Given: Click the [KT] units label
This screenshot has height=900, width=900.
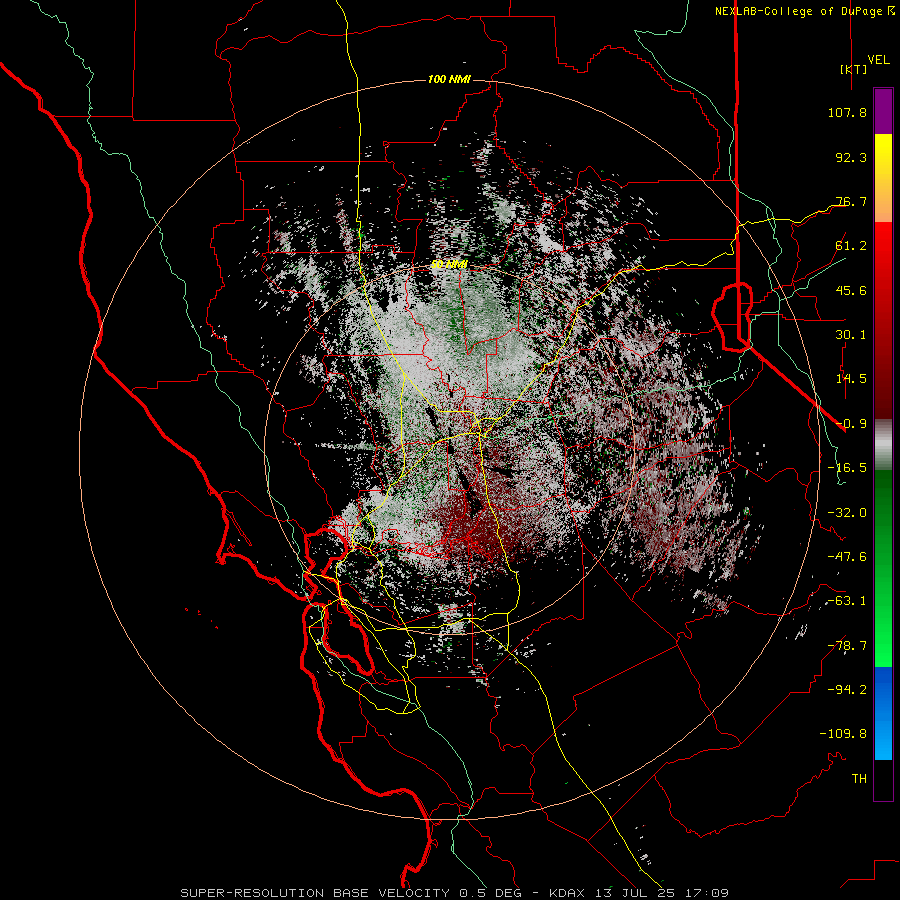Looking at the screenshot, I should coord(853,69).
